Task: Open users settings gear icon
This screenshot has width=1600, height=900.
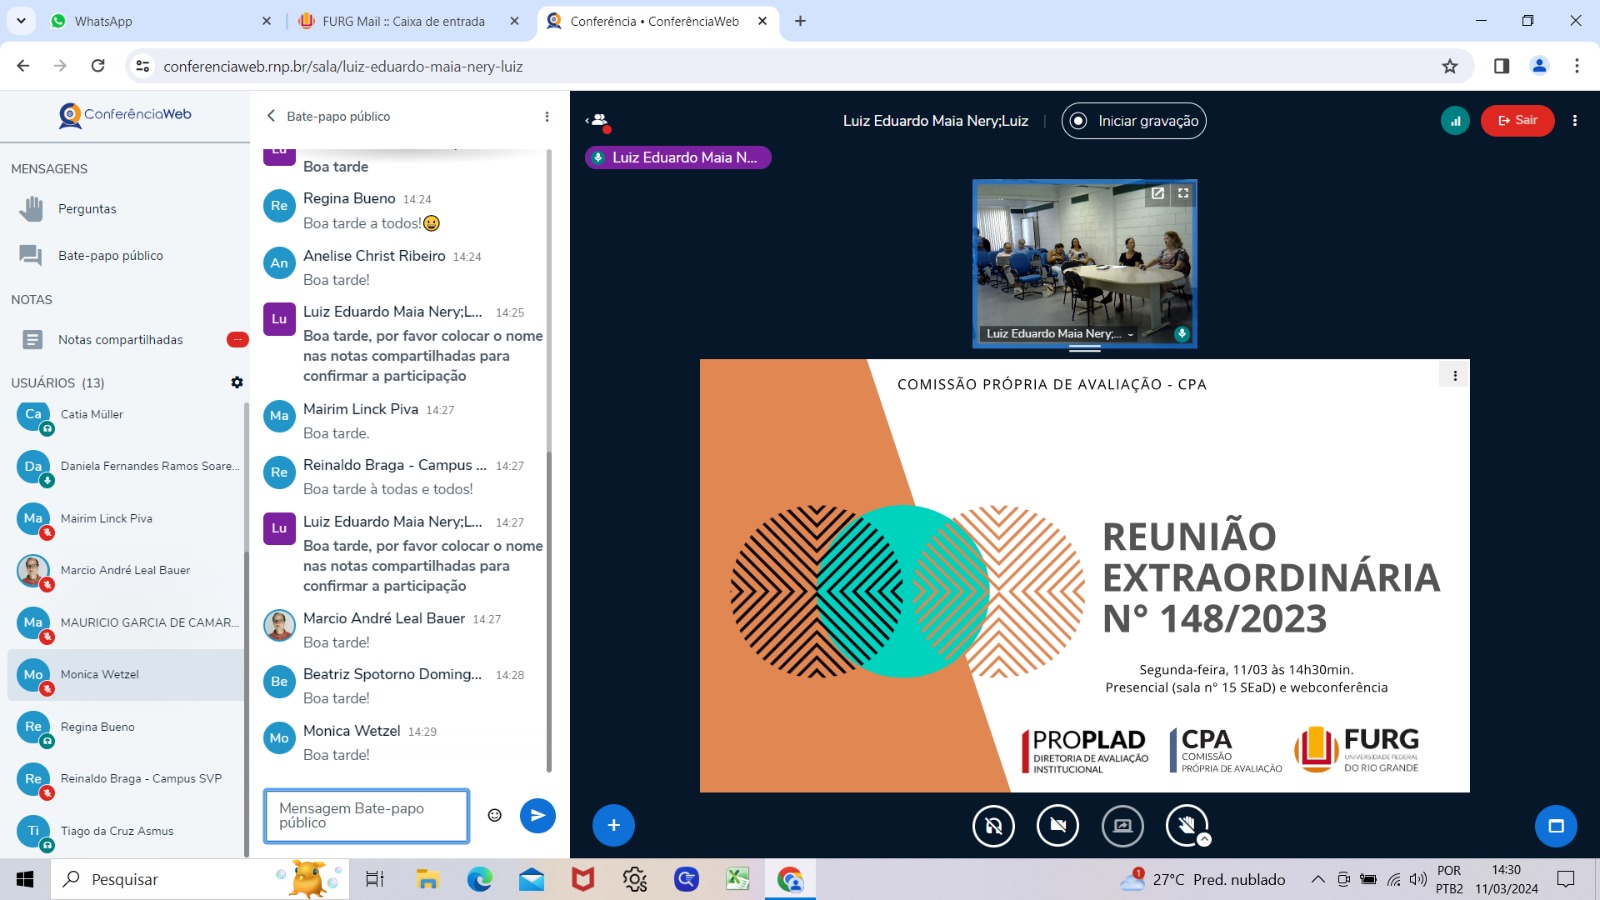Action: [237, 382]
